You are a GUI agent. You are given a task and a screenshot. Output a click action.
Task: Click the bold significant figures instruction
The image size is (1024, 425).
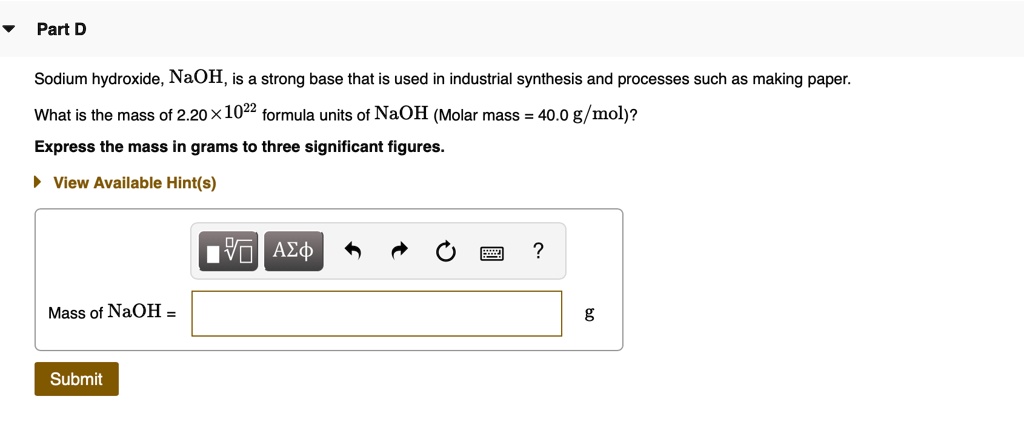(239, 147)
